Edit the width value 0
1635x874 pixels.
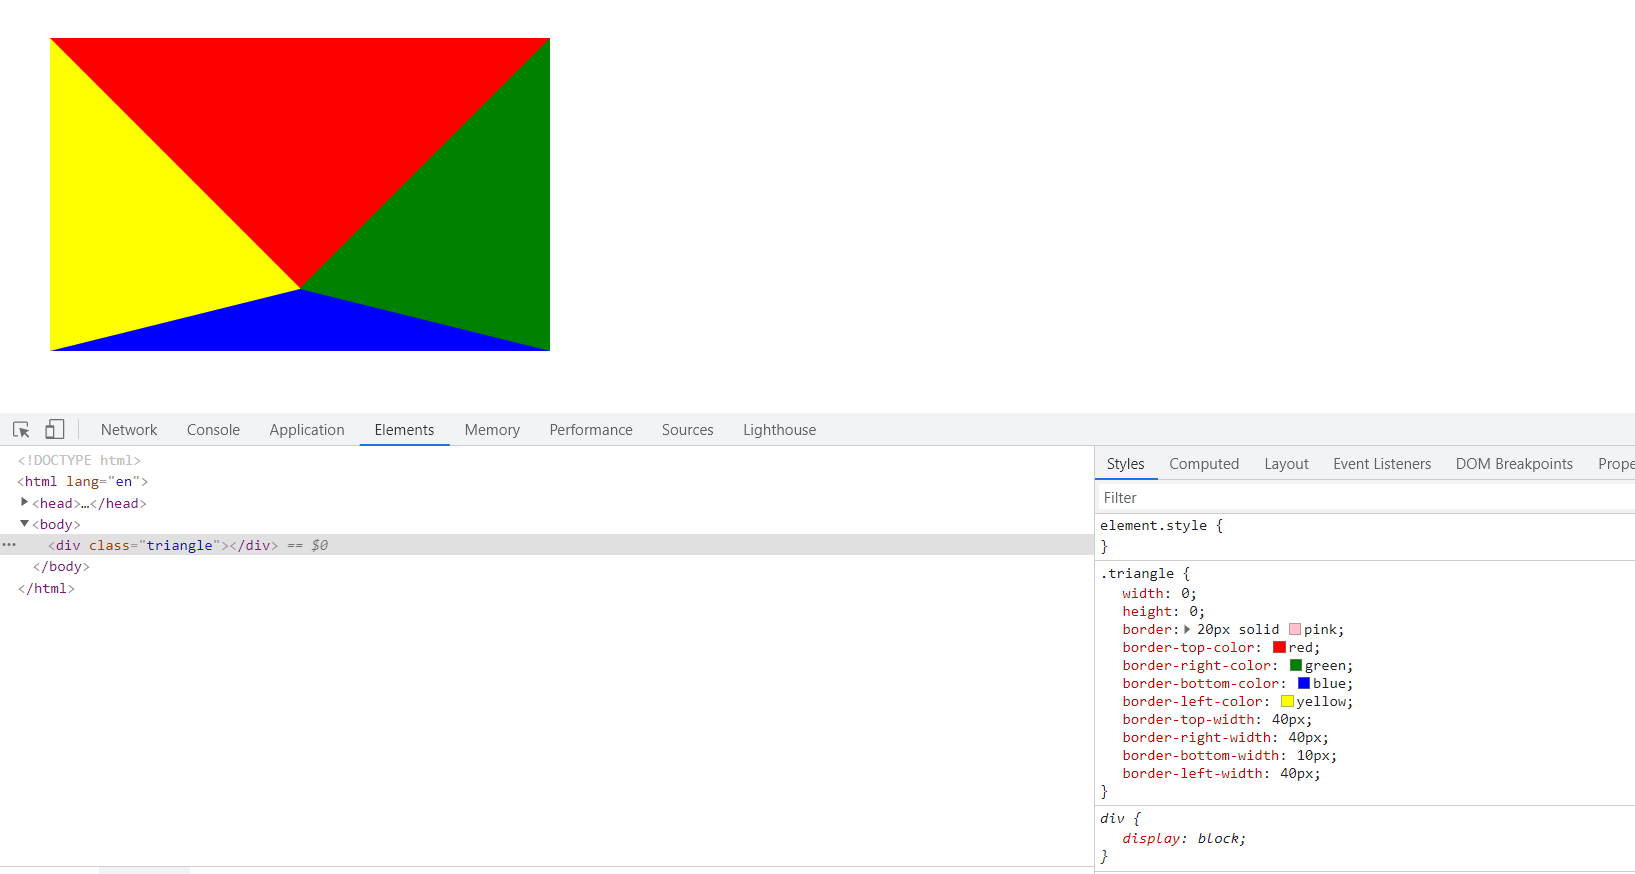click(x=1186, y=594)
